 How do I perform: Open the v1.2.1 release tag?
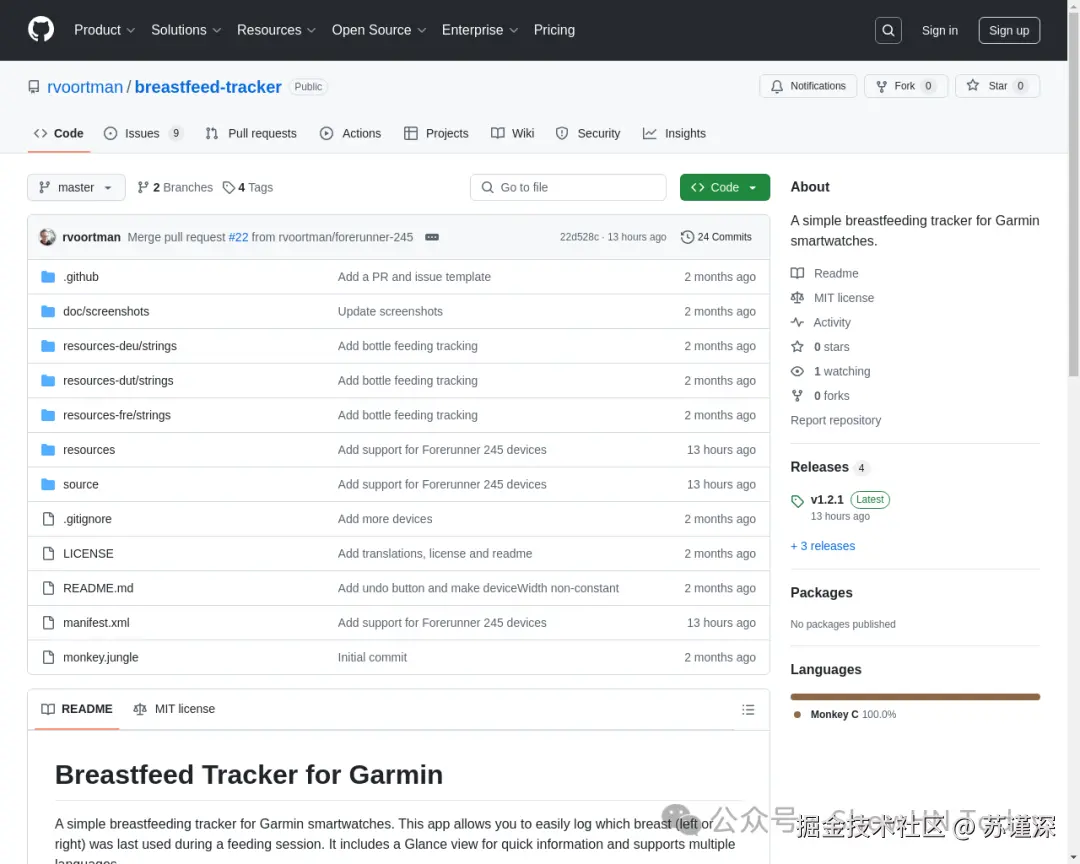pyautogui.click(x=827, y=500)
